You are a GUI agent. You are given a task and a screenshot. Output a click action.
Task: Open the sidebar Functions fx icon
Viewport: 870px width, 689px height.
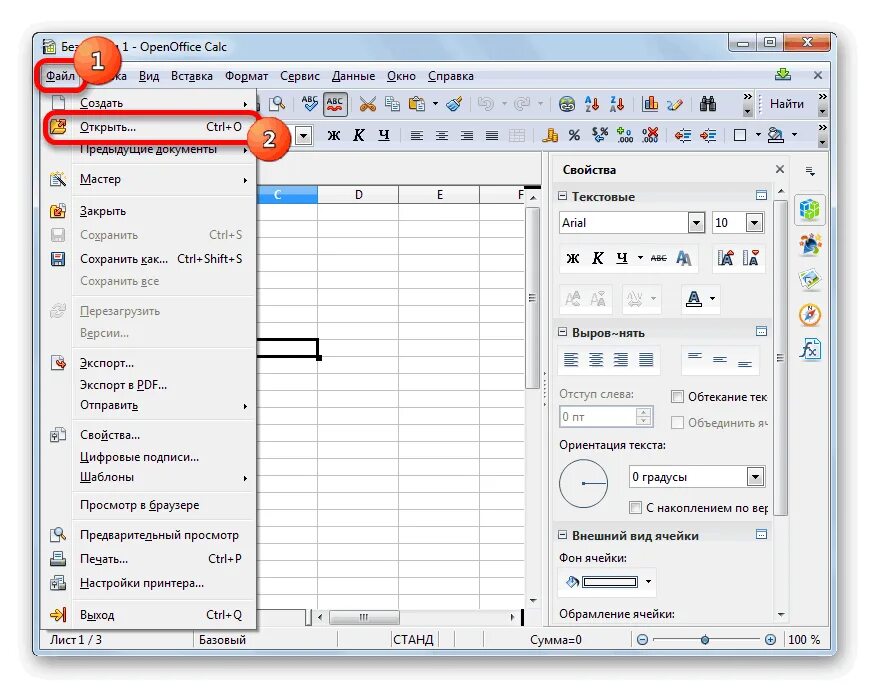tap(810, 349)
